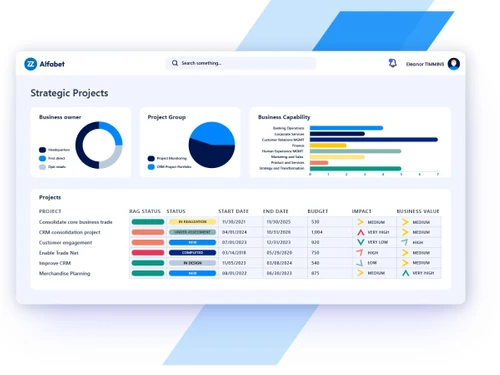Click Headquarters legend dot in Business owner

[42, 150]
